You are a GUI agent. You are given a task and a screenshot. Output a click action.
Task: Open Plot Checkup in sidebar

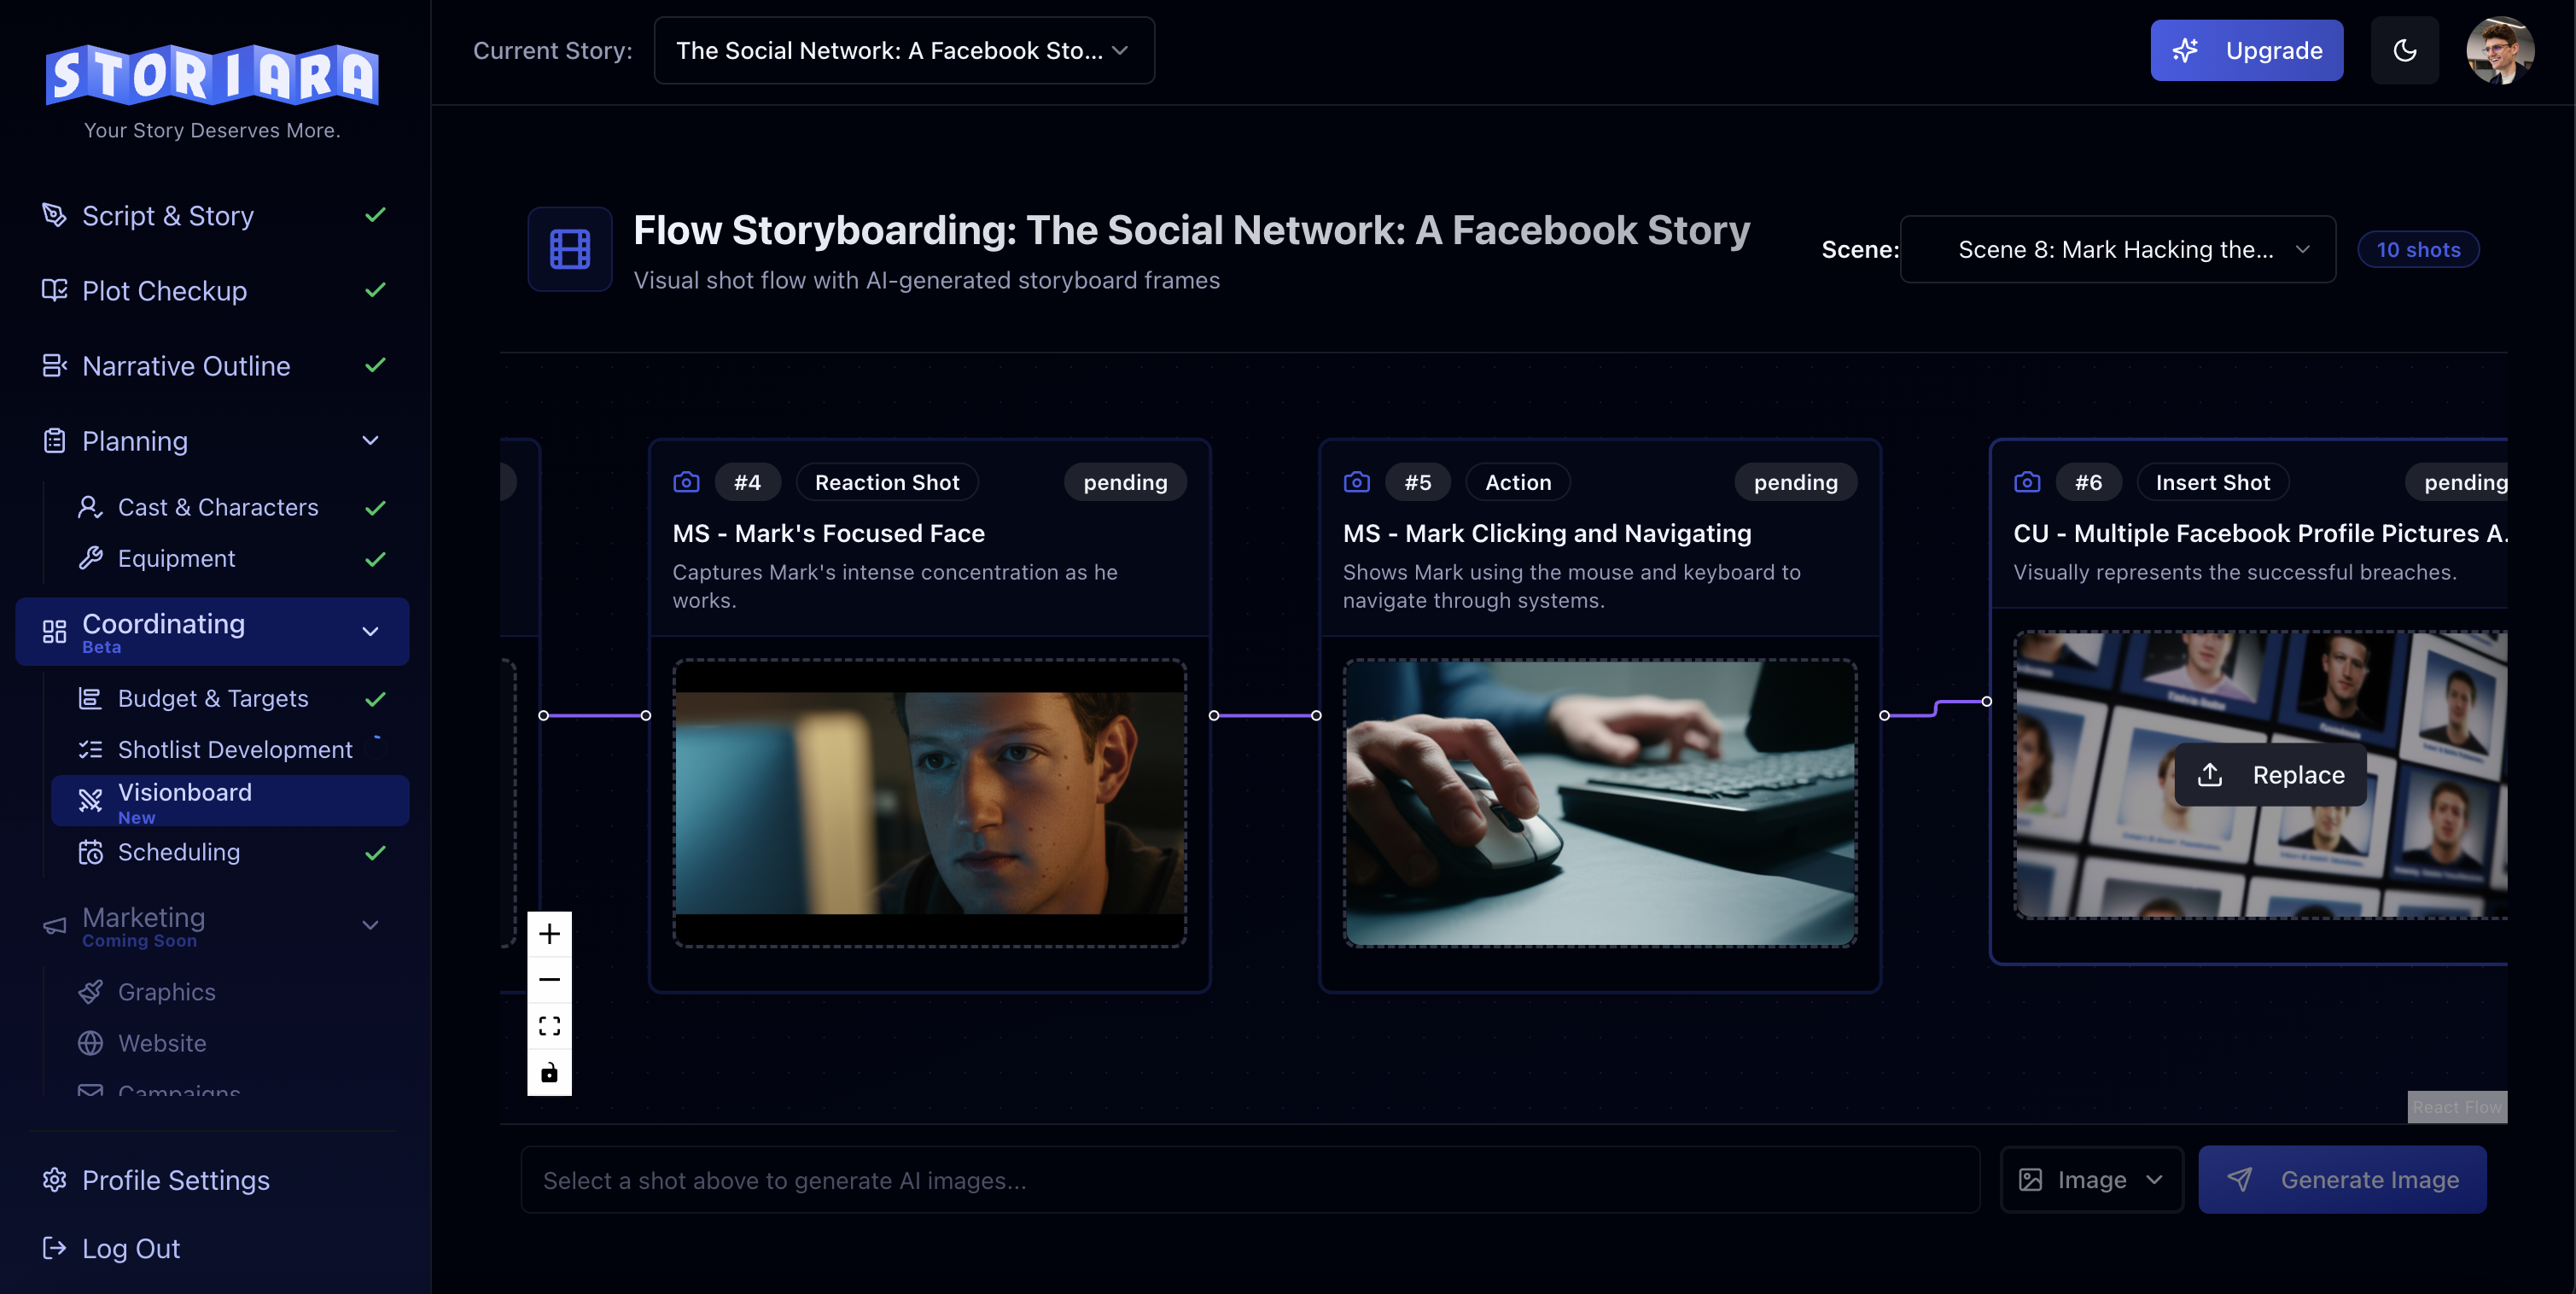pos(212,290)
